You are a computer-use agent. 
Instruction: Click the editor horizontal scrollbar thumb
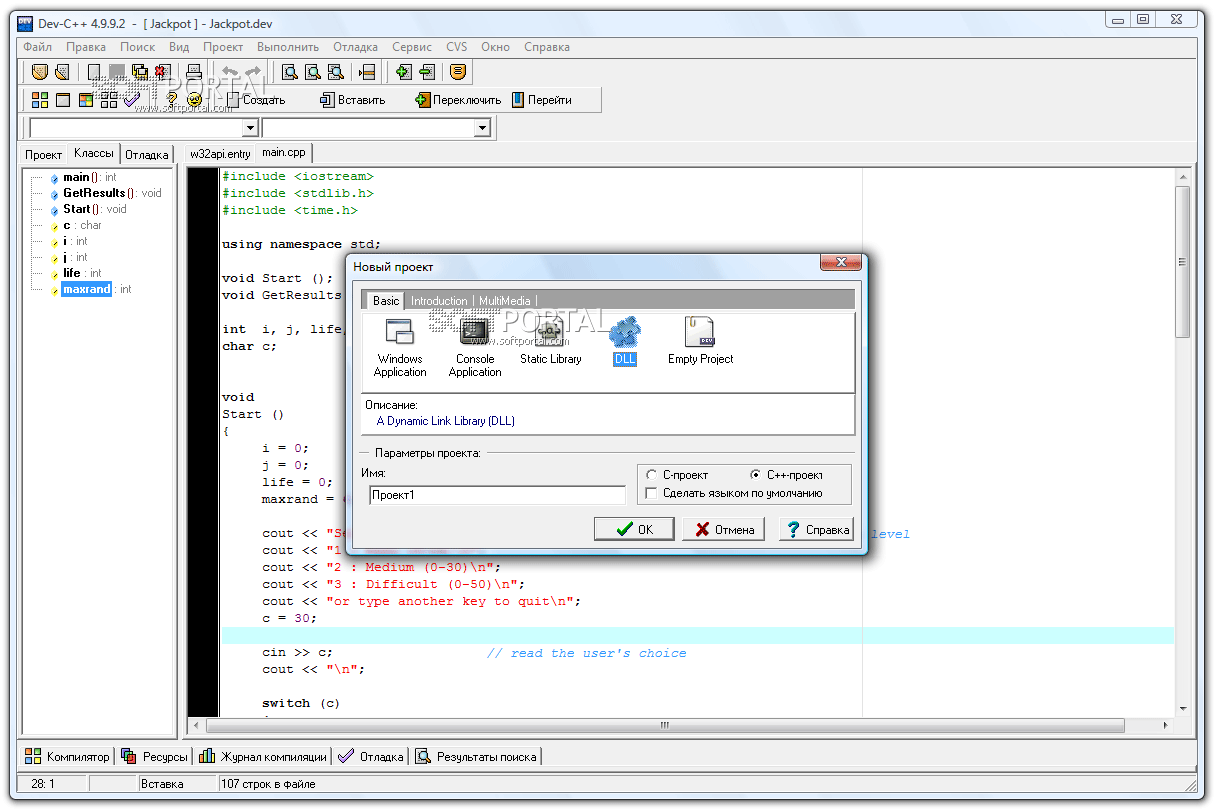click(664, 725)
